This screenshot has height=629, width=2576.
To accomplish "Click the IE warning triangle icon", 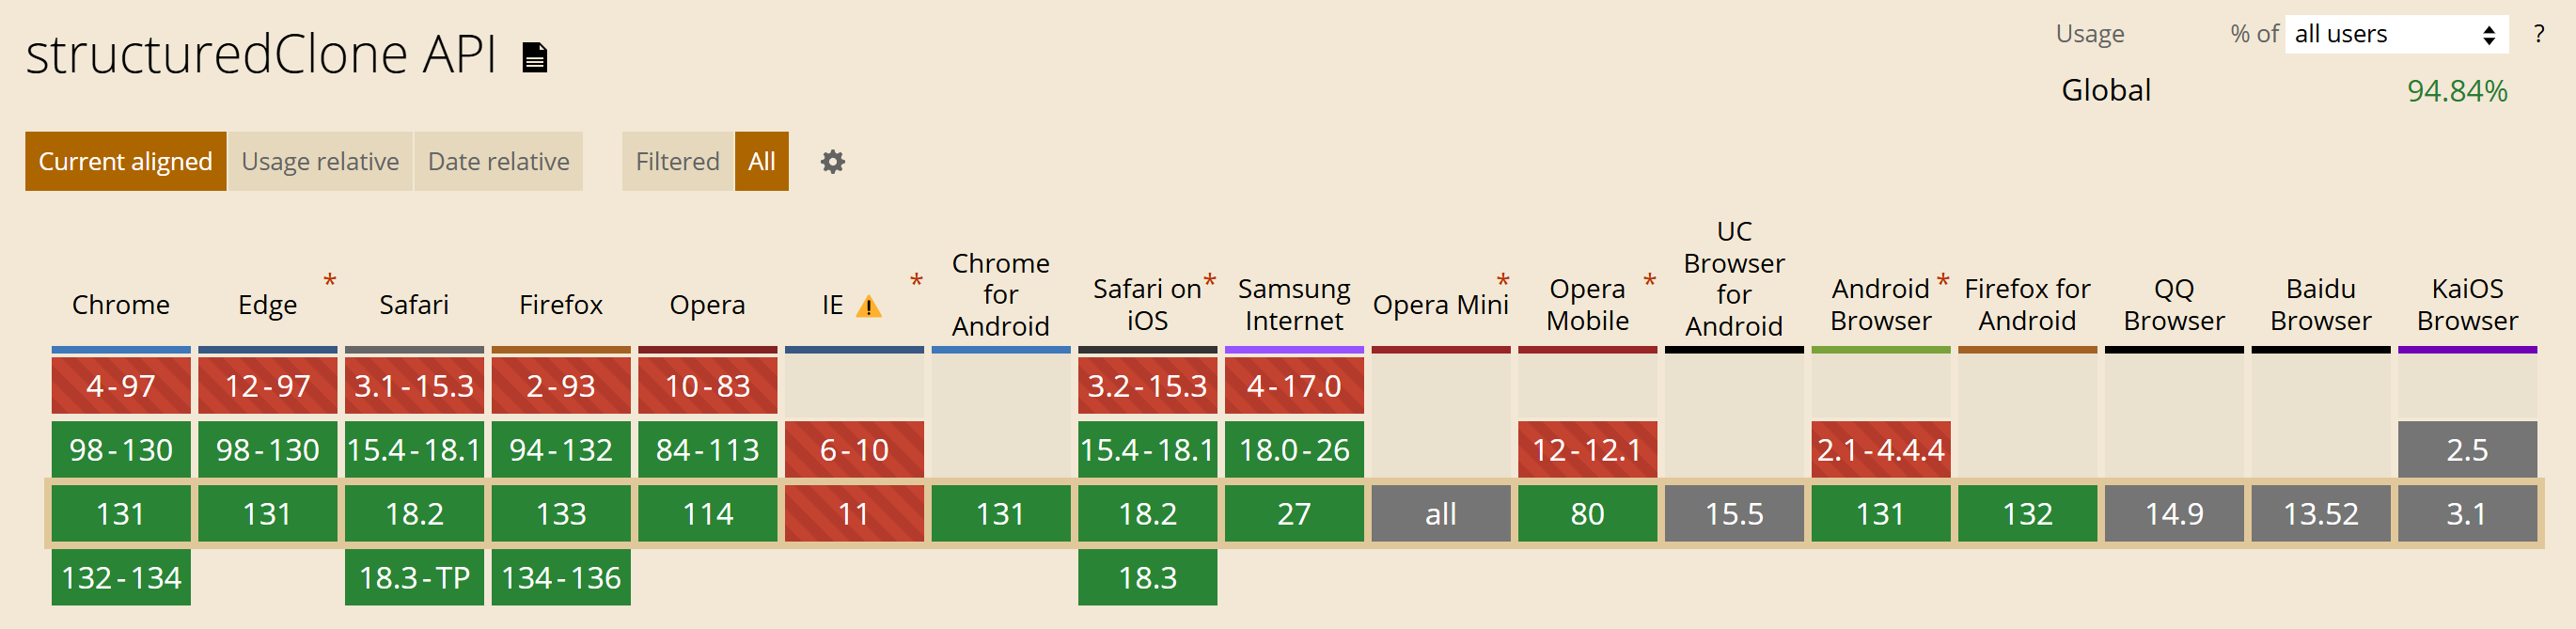I will point(869,307).
